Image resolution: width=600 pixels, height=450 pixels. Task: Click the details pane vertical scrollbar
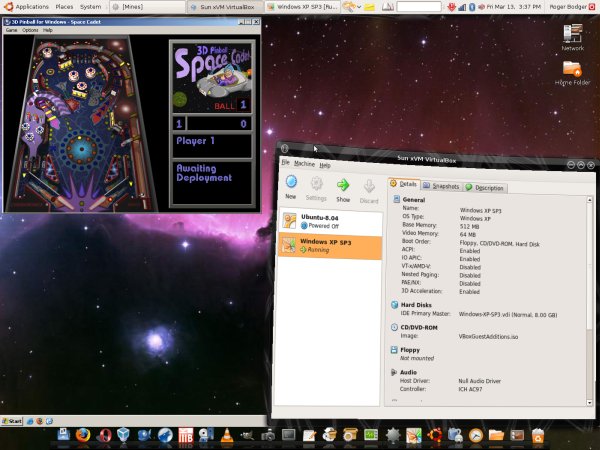589,302
